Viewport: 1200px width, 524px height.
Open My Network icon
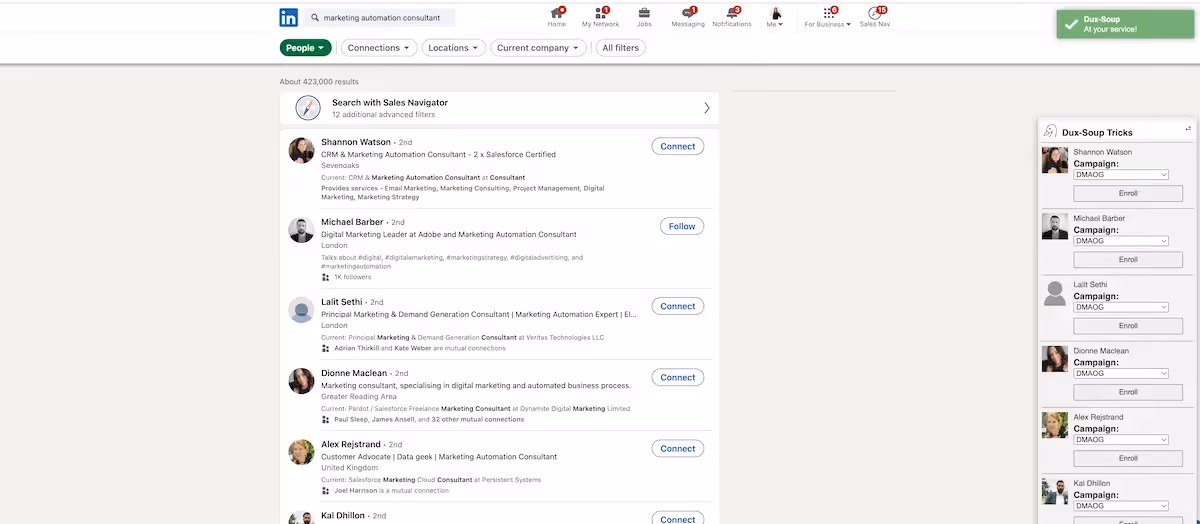(600, 13)
